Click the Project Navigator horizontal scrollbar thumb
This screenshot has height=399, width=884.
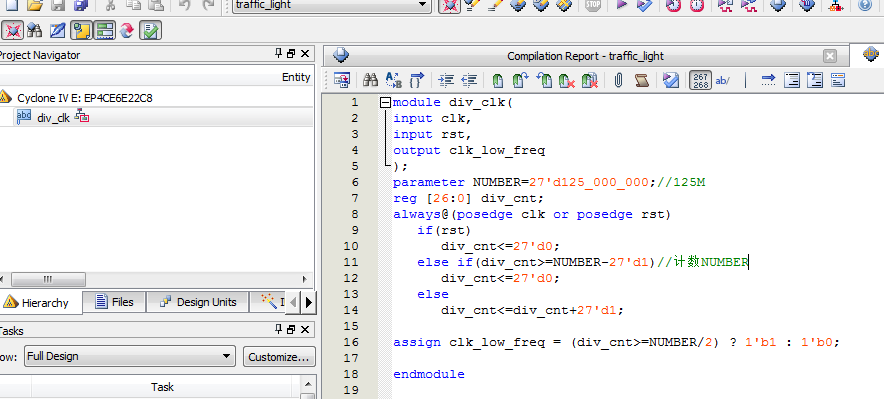[x=48, y=279]
